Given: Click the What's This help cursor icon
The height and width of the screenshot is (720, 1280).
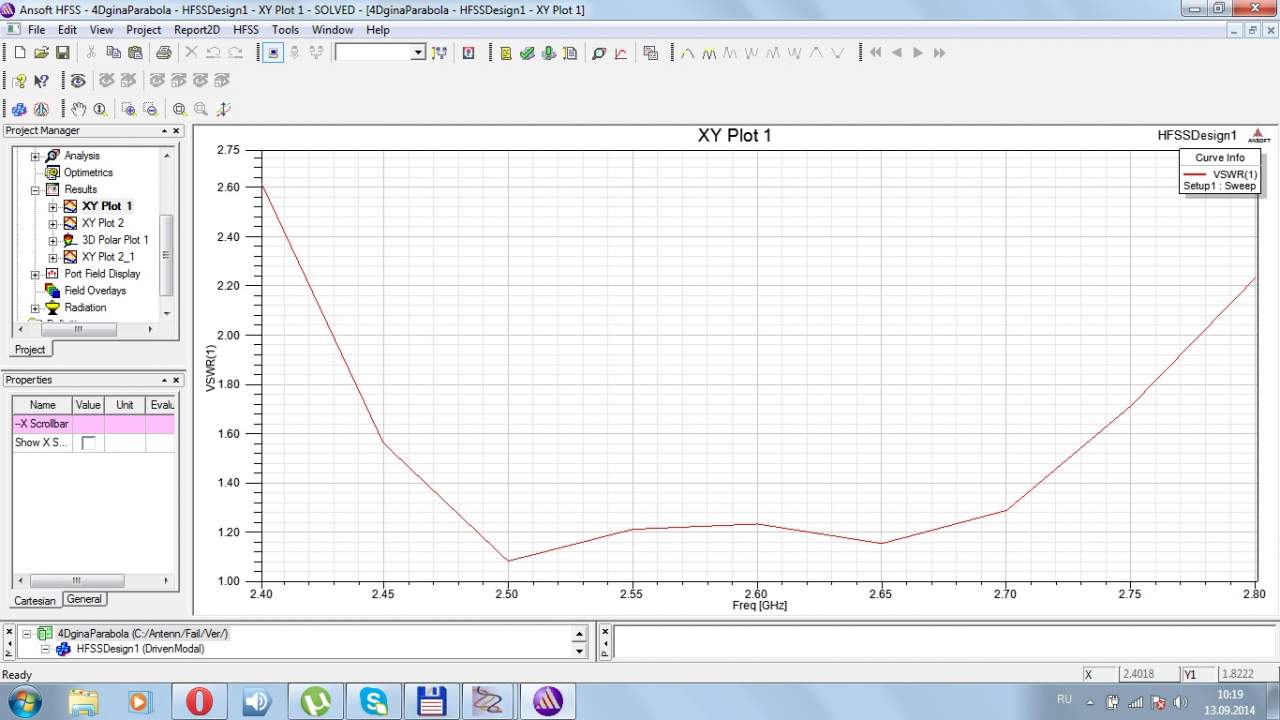Looking at the screenshot, I should [x=41, y=81].
